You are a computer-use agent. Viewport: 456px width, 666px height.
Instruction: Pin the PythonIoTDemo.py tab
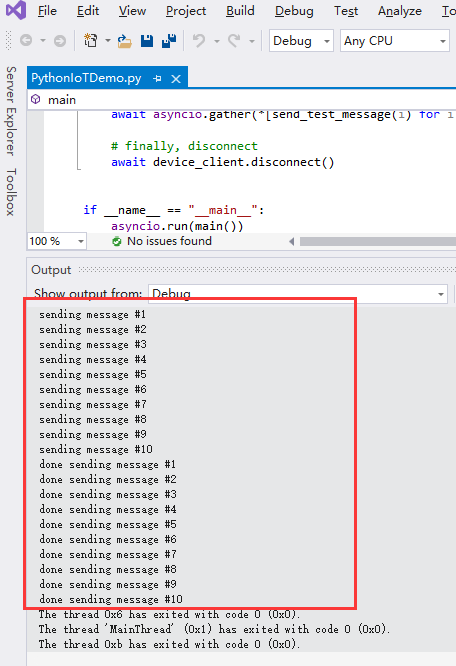[x=158, y=79]
